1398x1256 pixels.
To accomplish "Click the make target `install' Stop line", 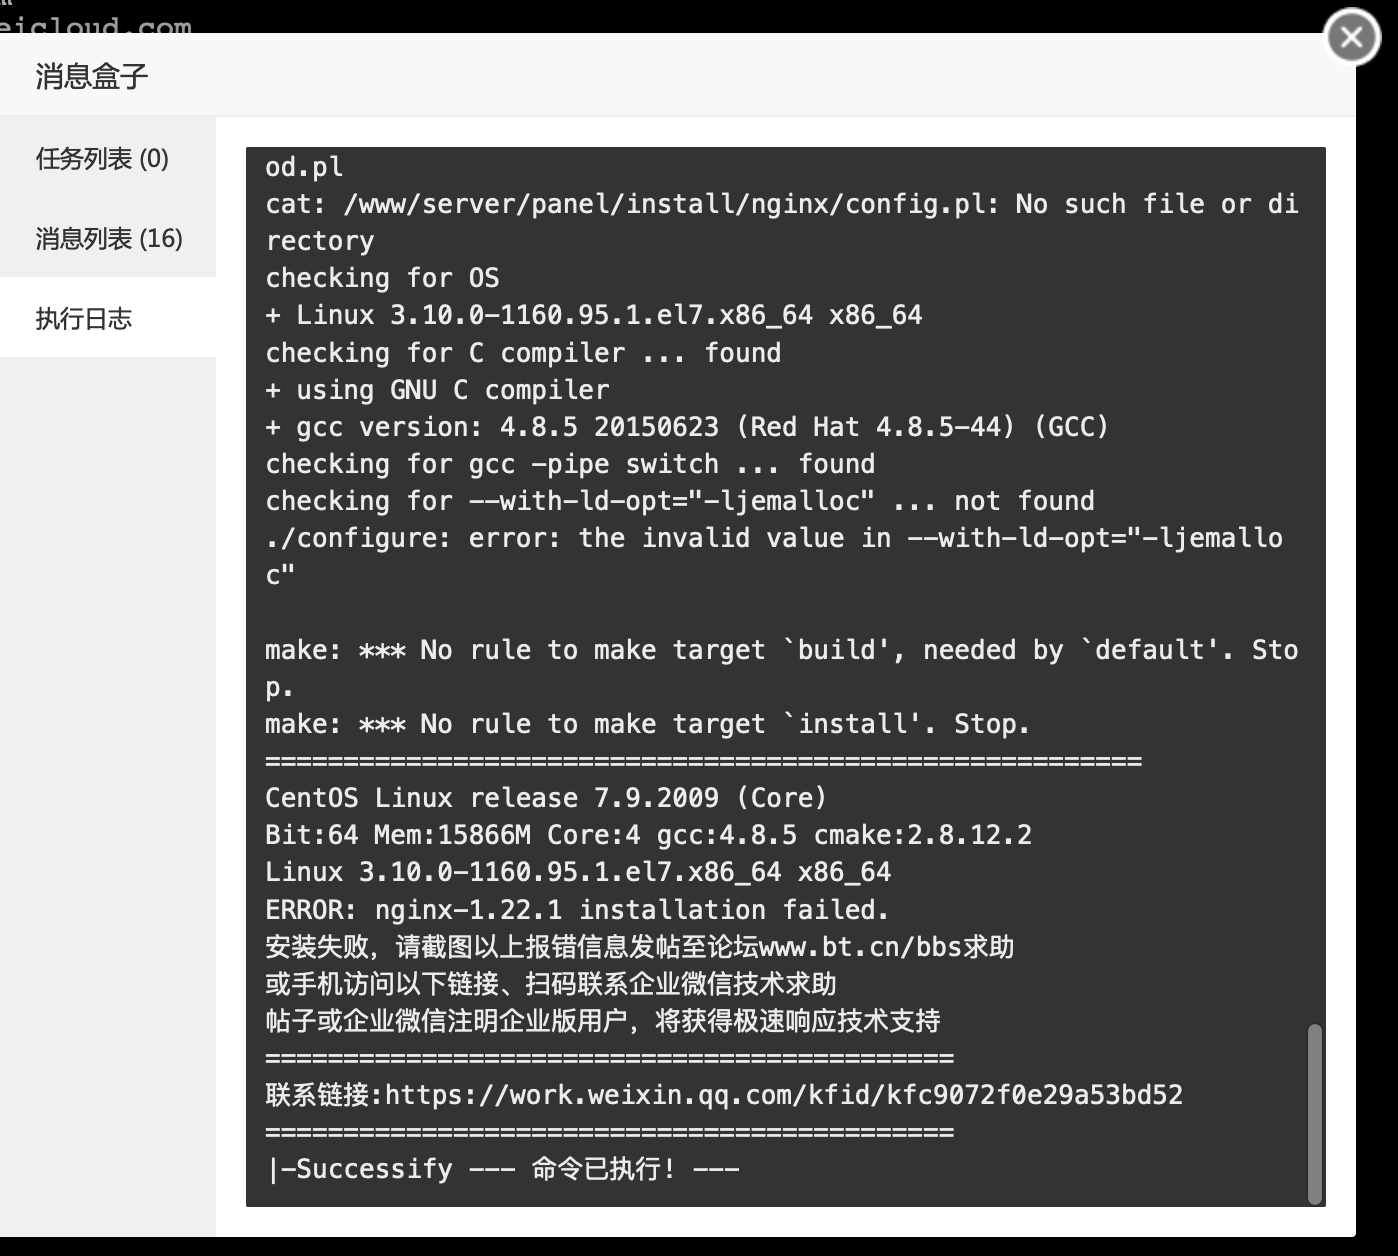I will coord(647,724).
